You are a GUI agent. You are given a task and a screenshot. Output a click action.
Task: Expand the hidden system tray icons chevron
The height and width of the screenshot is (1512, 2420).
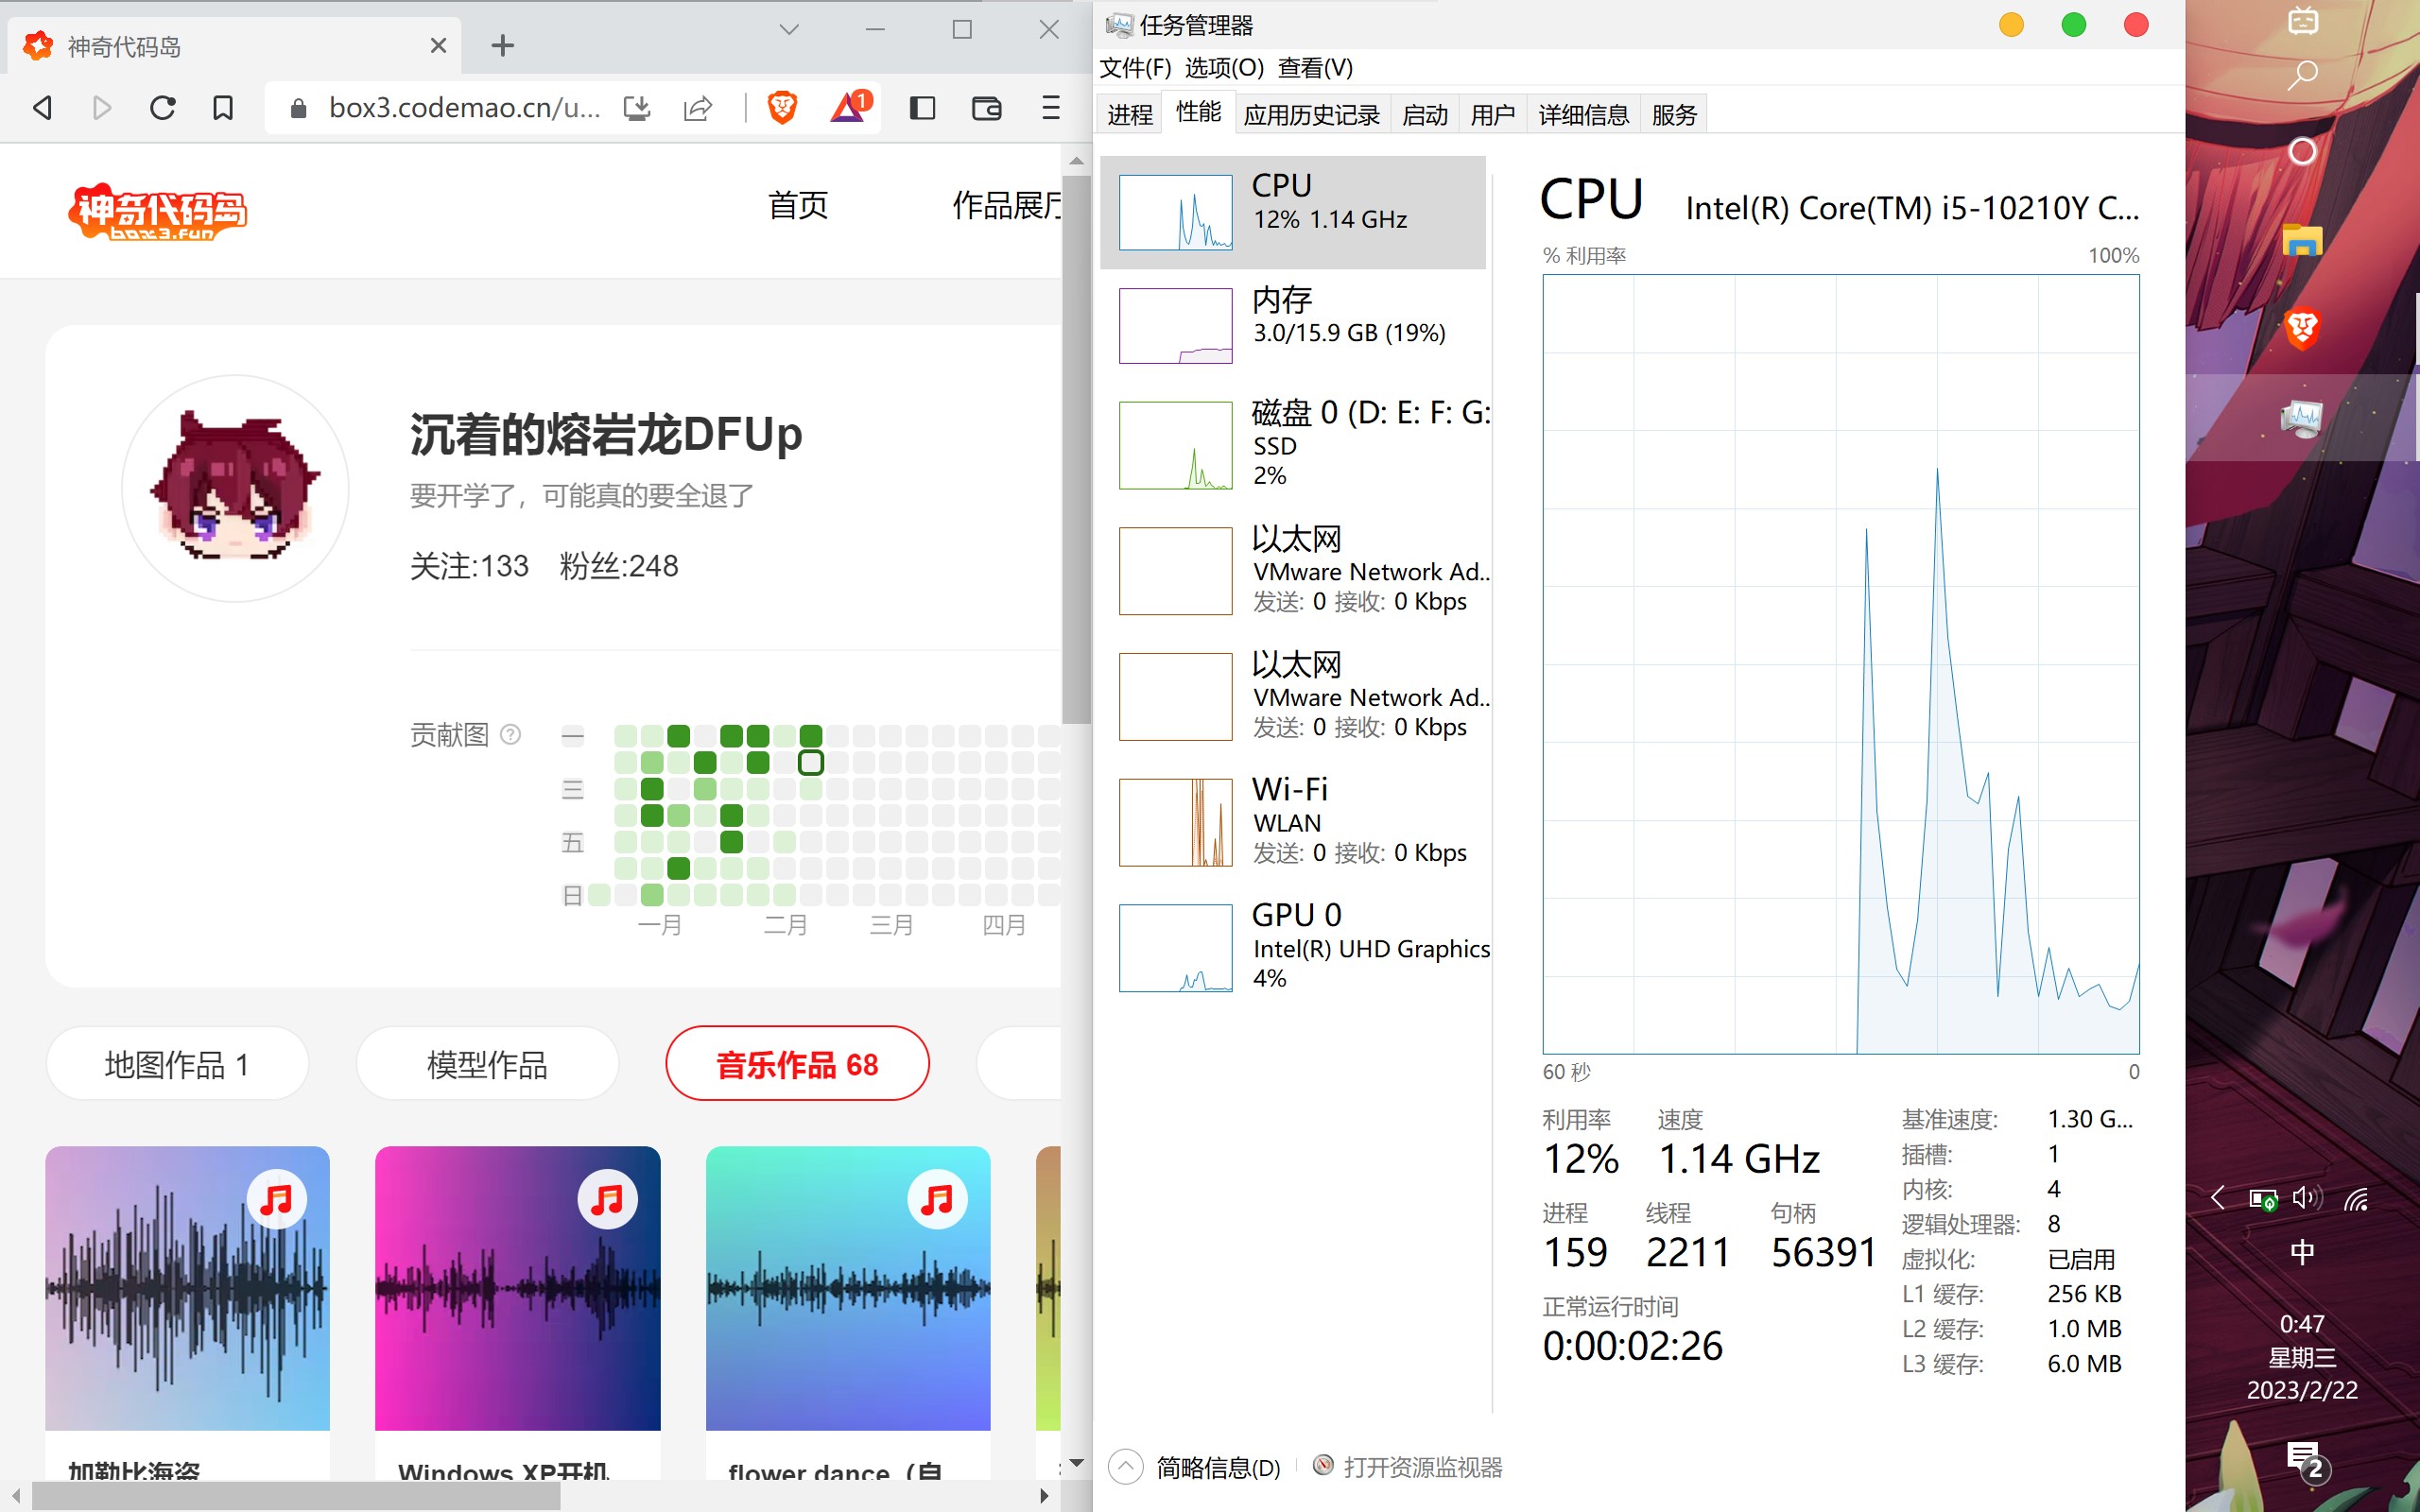click(x=2218, y=1198)
